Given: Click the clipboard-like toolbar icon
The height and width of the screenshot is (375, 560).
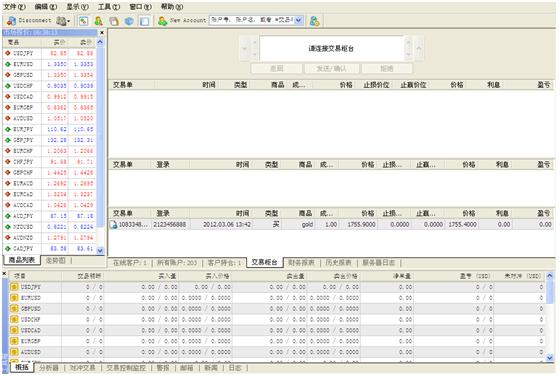Looking at the screenshot, I should (x=114, y=21).
